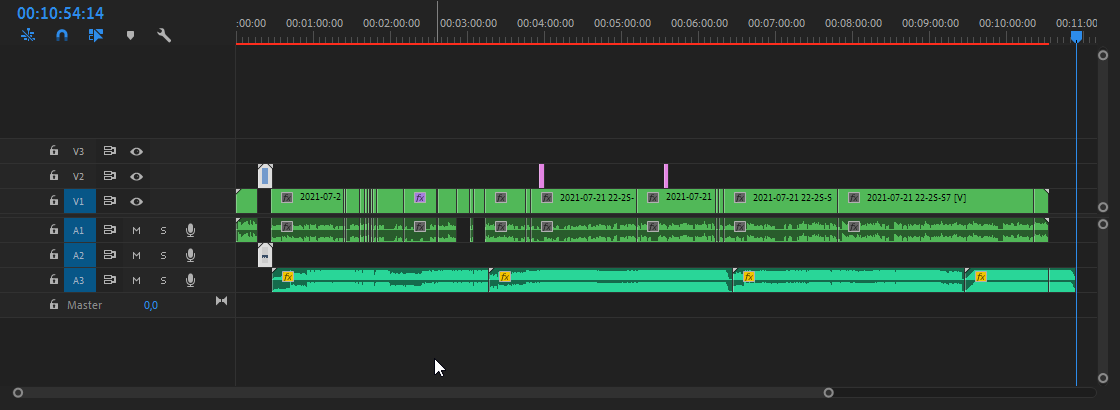
Task: Add a marker with the marker icon
Action: click(130, 35)
